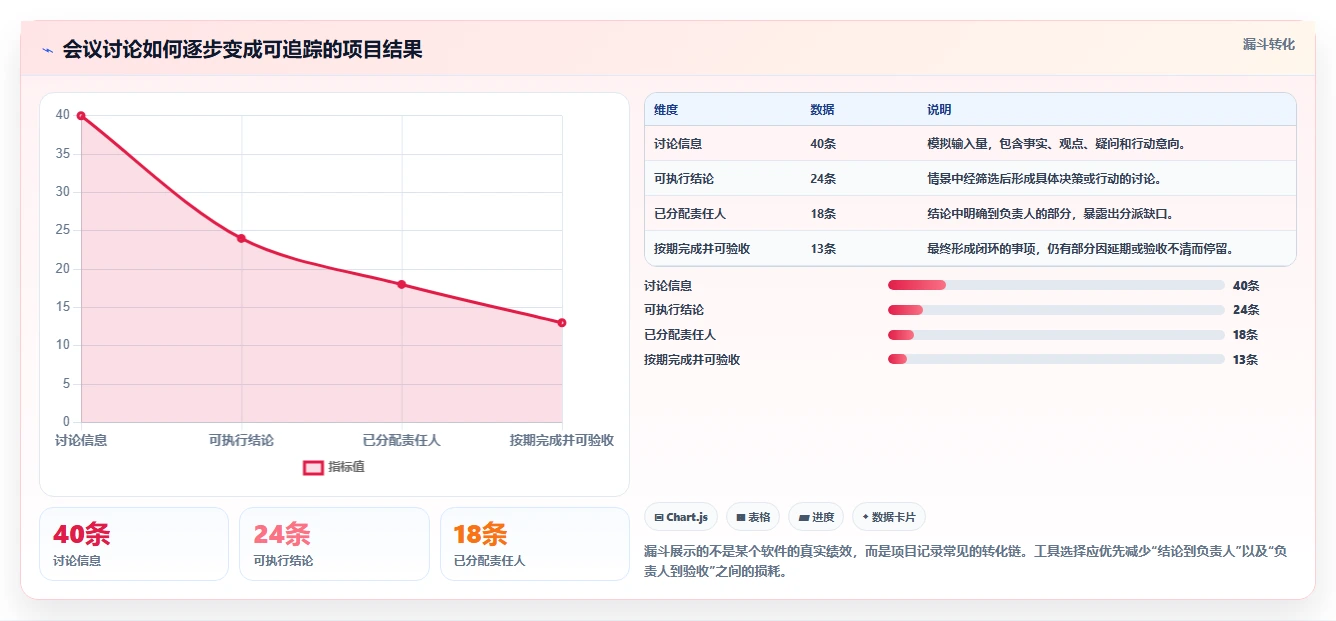Select the 进度 tag chip

tap(816, 517)
